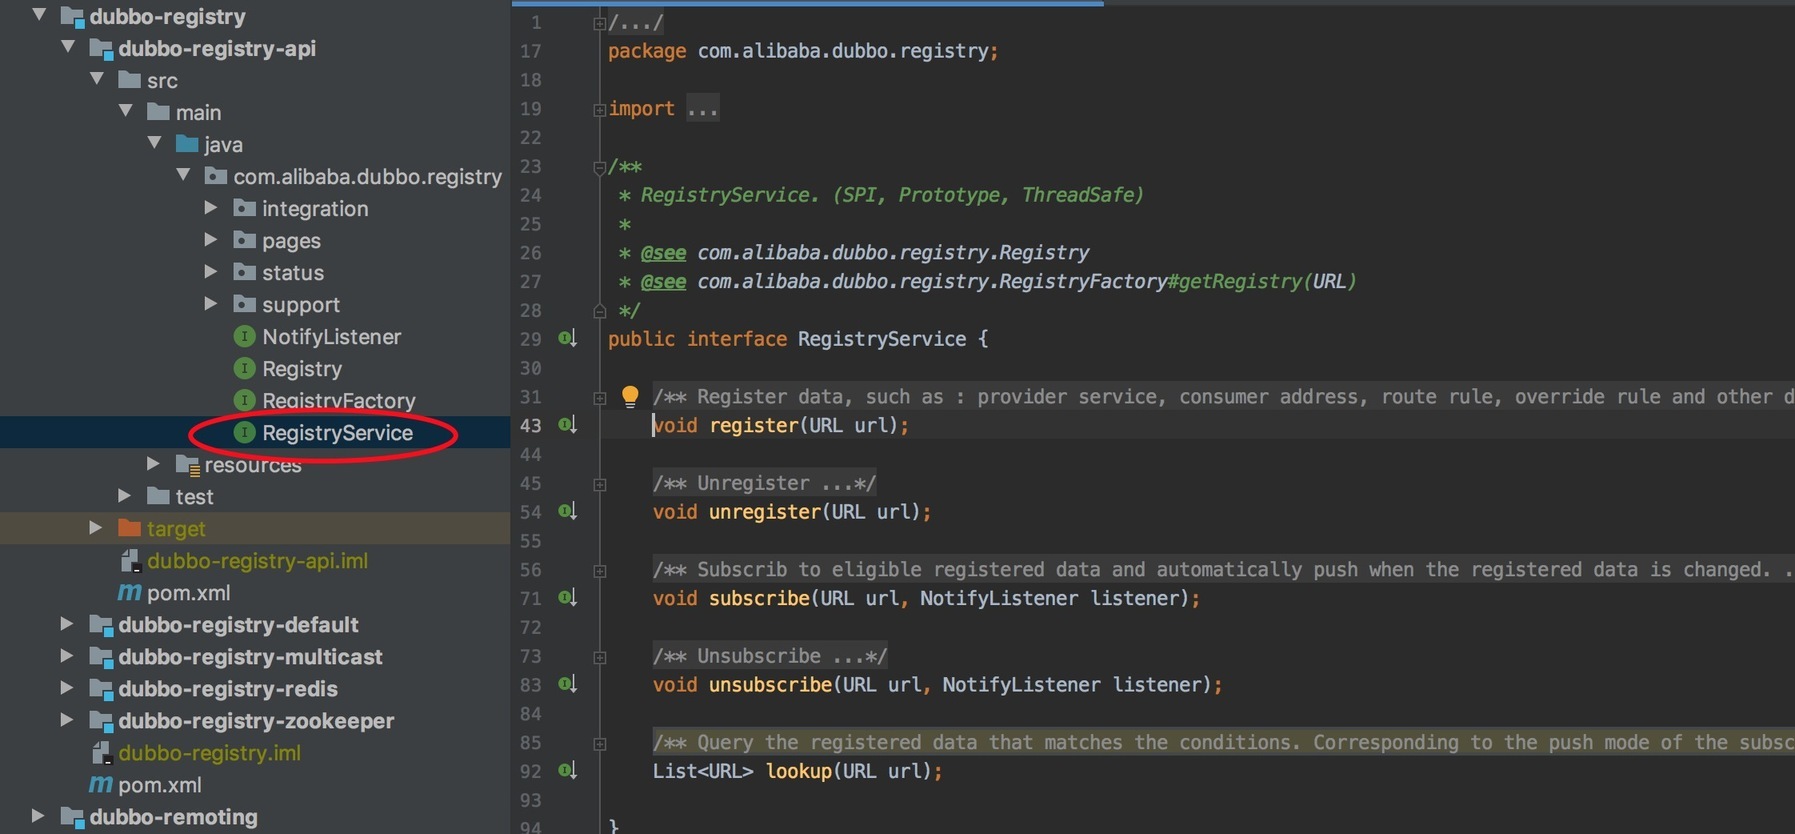Open dubbo-registry.iml file

(x=209, y=753)
